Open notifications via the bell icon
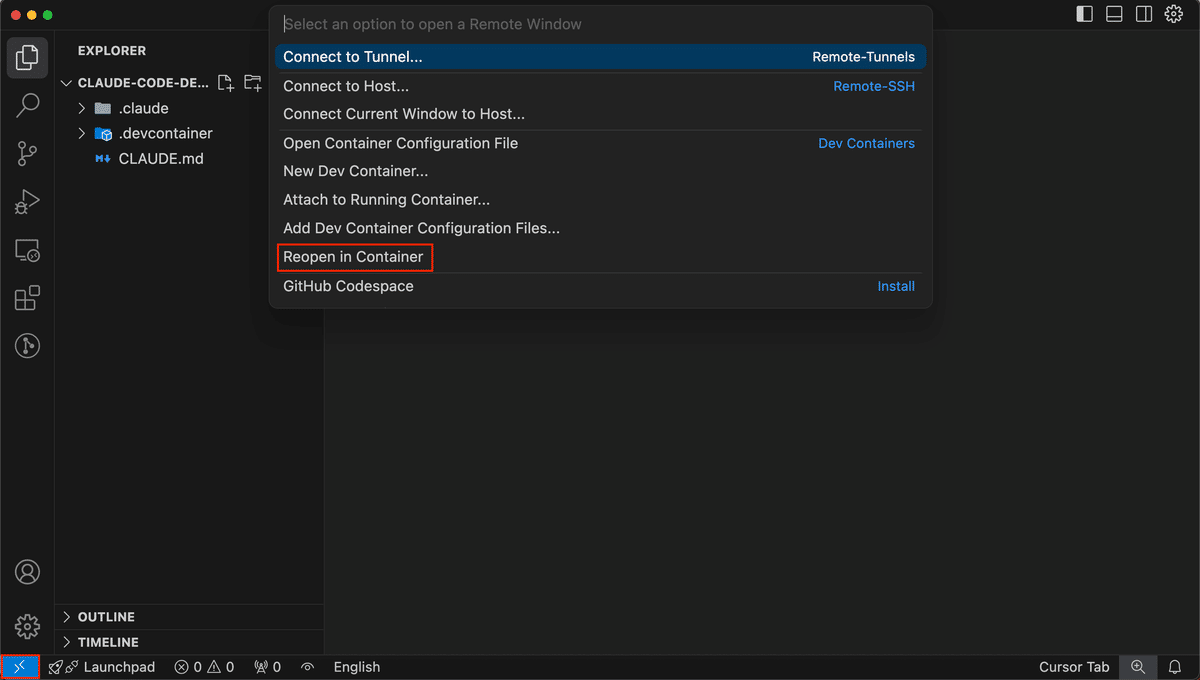The height and width of the screenshot is (680, 1200). pyautogui.click(x=1175, y=666)
